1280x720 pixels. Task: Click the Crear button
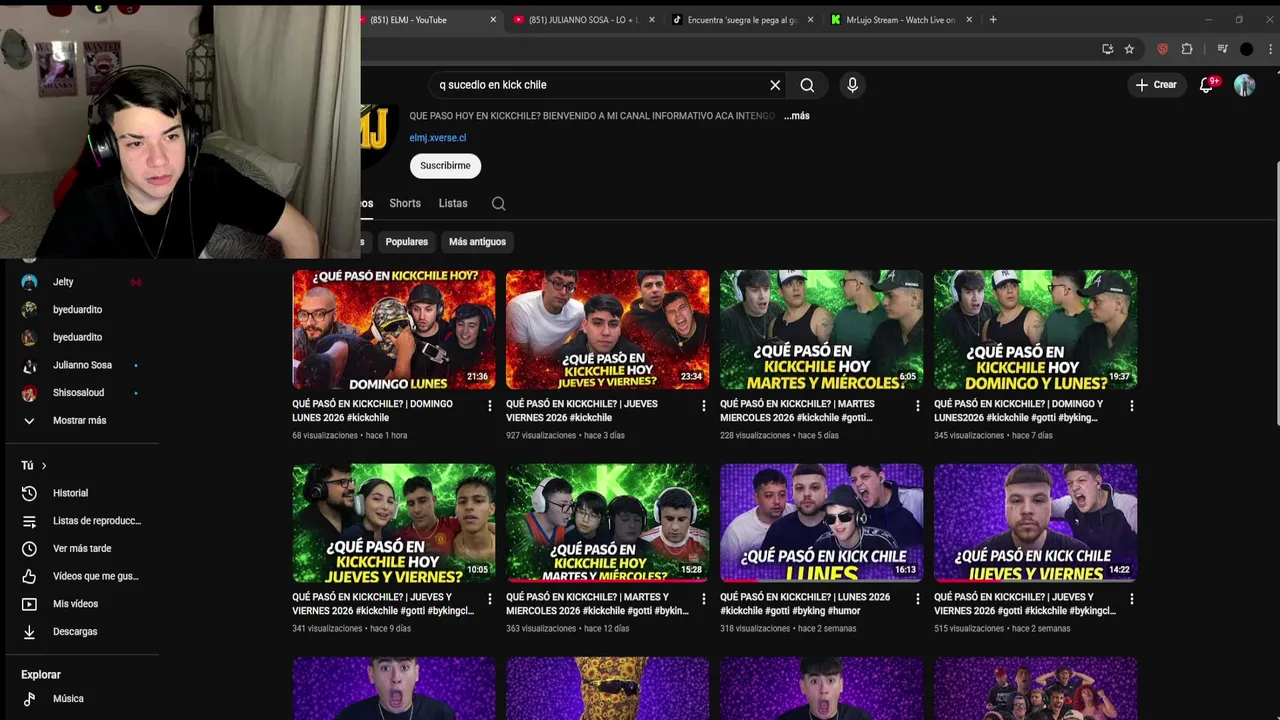click(x=1156, y=85)
